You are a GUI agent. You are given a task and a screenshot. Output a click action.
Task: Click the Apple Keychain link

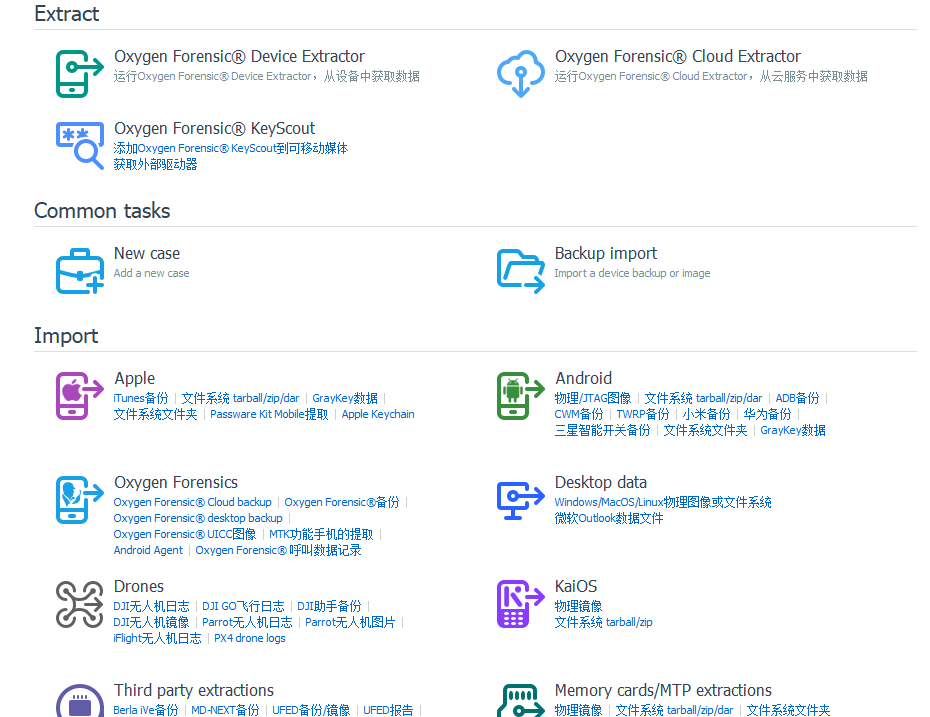[x=378, y=414]
